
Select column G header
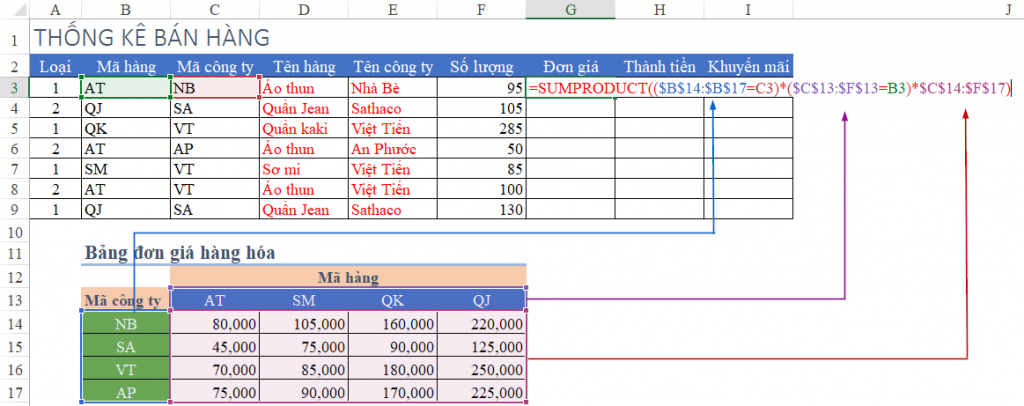coord(570,9)
